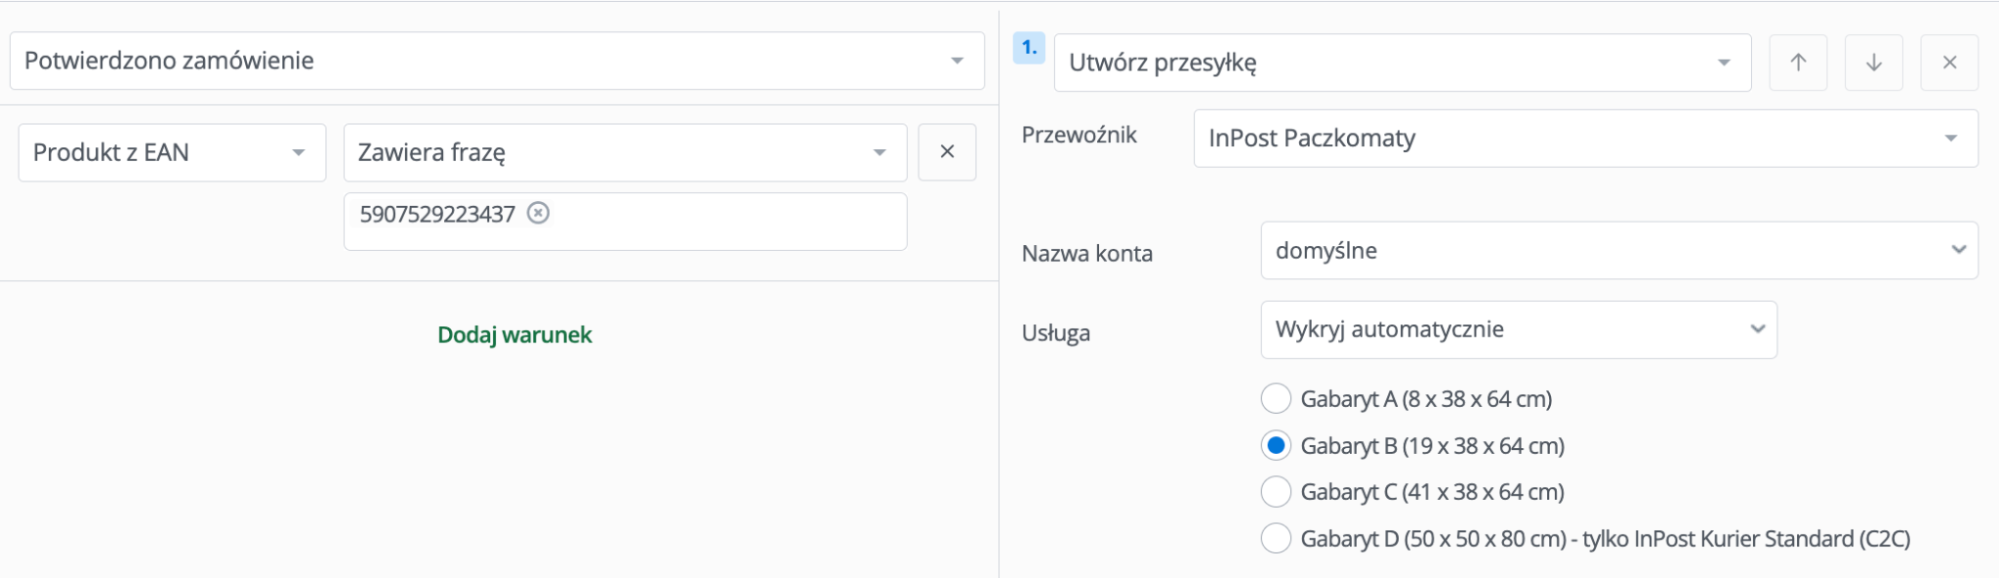The image size is (1999, 578).
Task: Move action down with arrow icon
Action: pyautogui.click(x=1874, y=62)
